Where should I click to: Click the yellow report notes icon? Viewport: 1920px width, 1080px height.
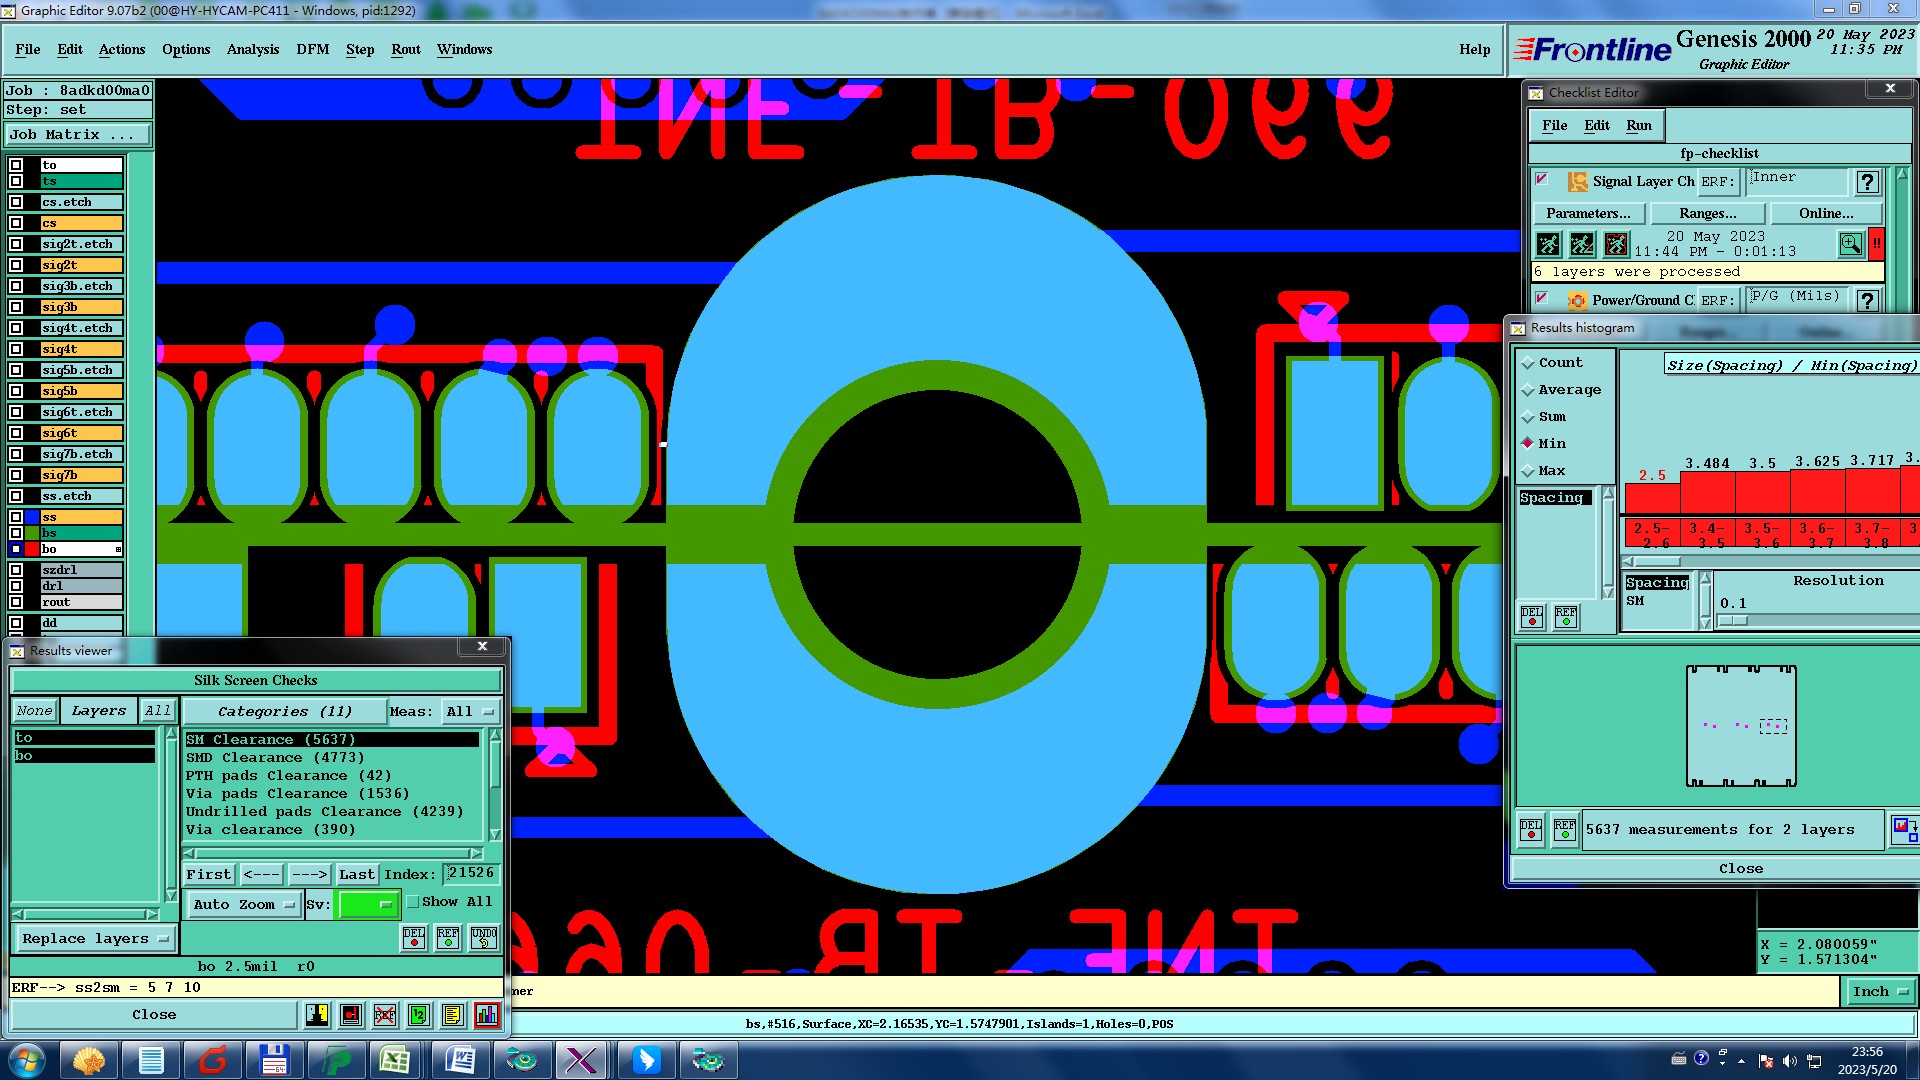[453, 1015]
